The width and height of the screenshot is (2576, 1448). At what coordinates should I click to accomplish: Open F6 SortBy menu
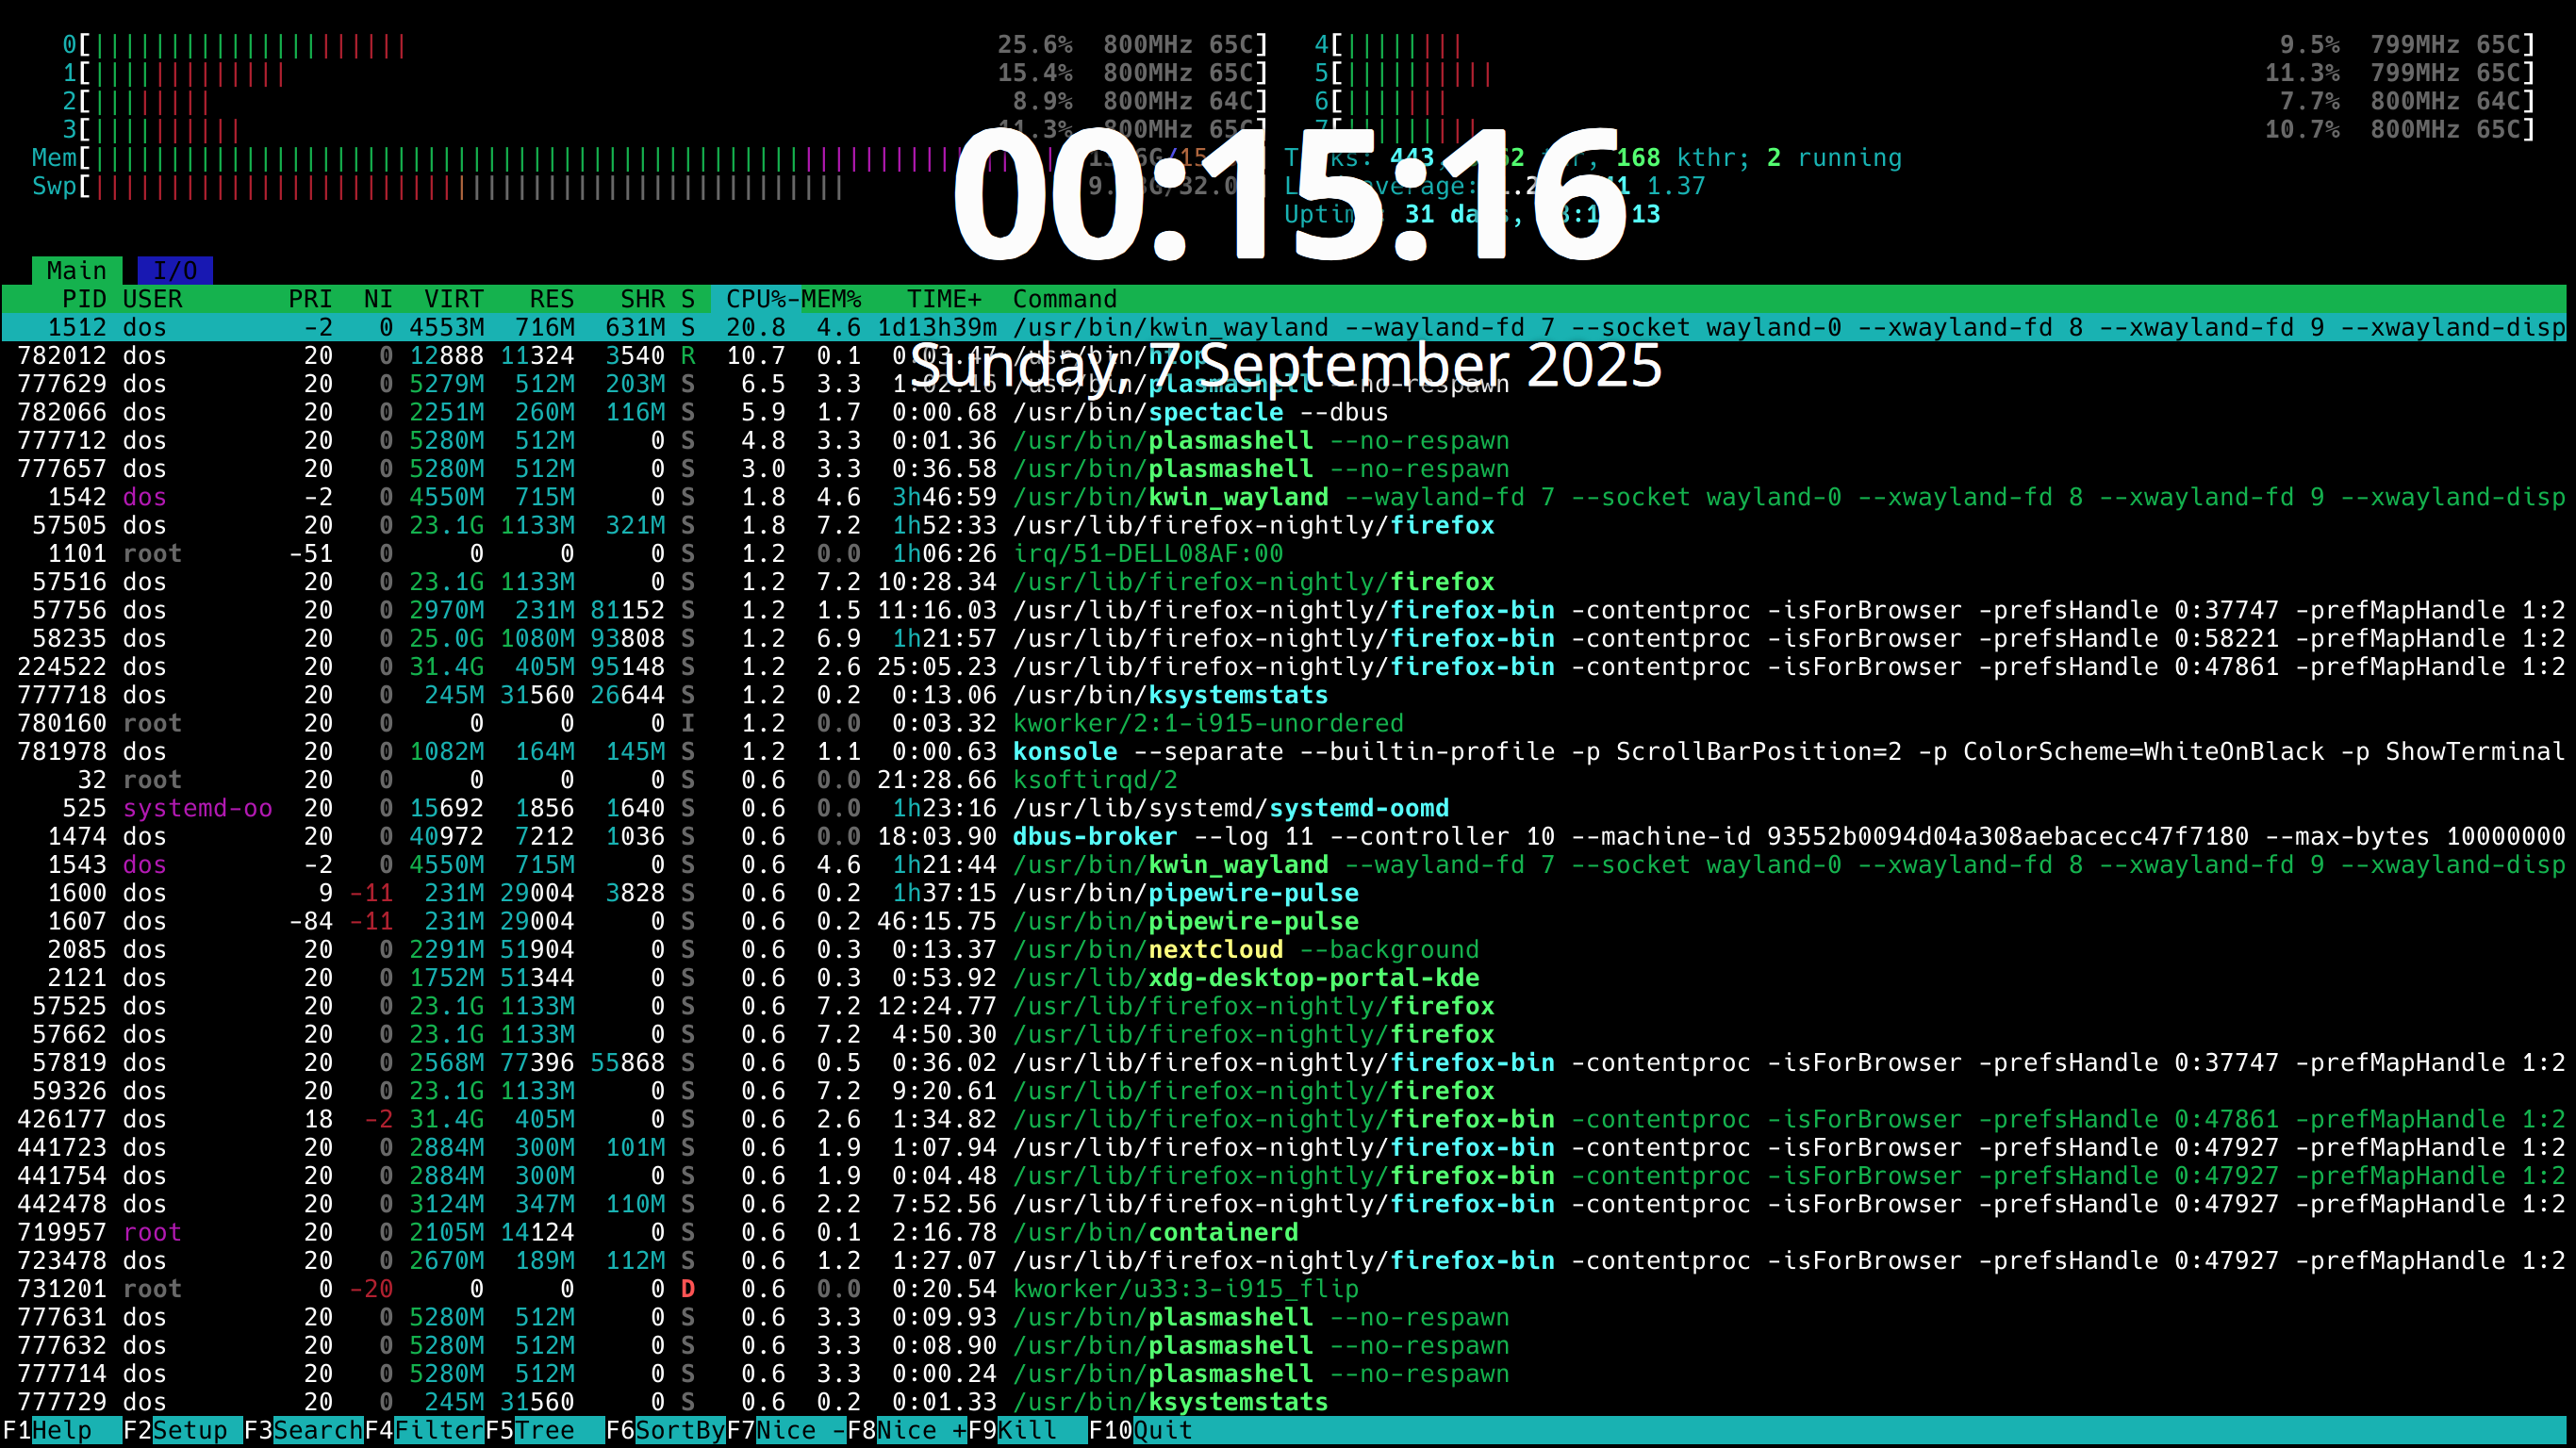tap(665, 1430)
